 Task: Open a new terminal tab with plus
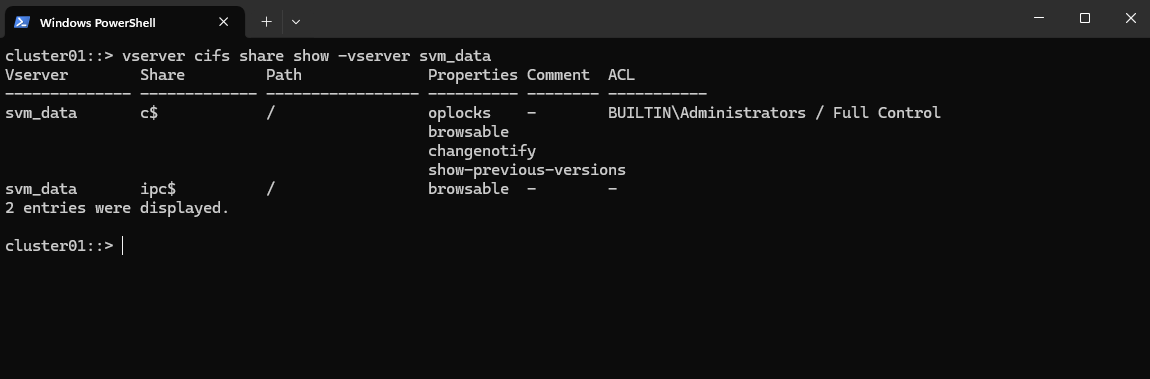[x=266, y=22]
